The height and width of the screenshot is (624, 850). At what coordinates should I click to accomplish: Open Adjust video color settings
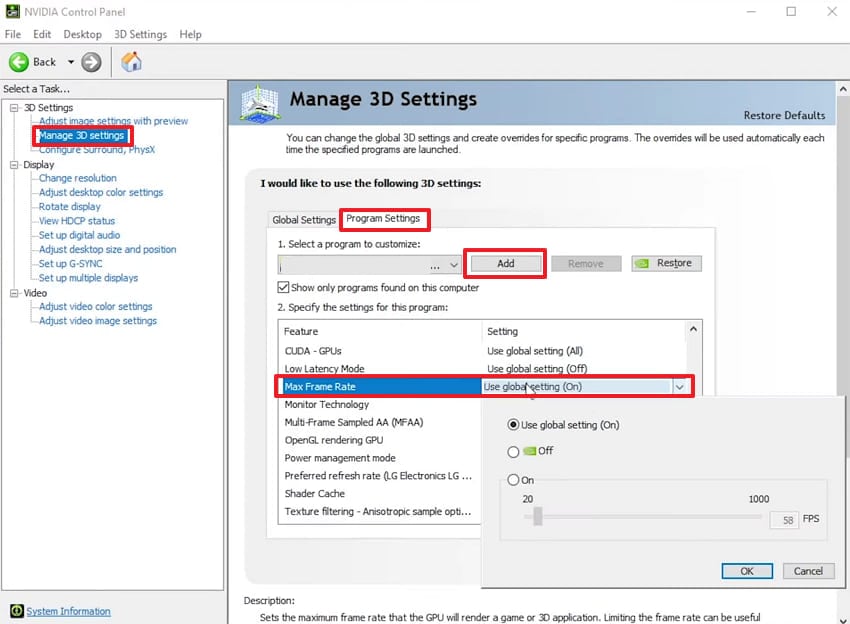(x=95, y=306)
